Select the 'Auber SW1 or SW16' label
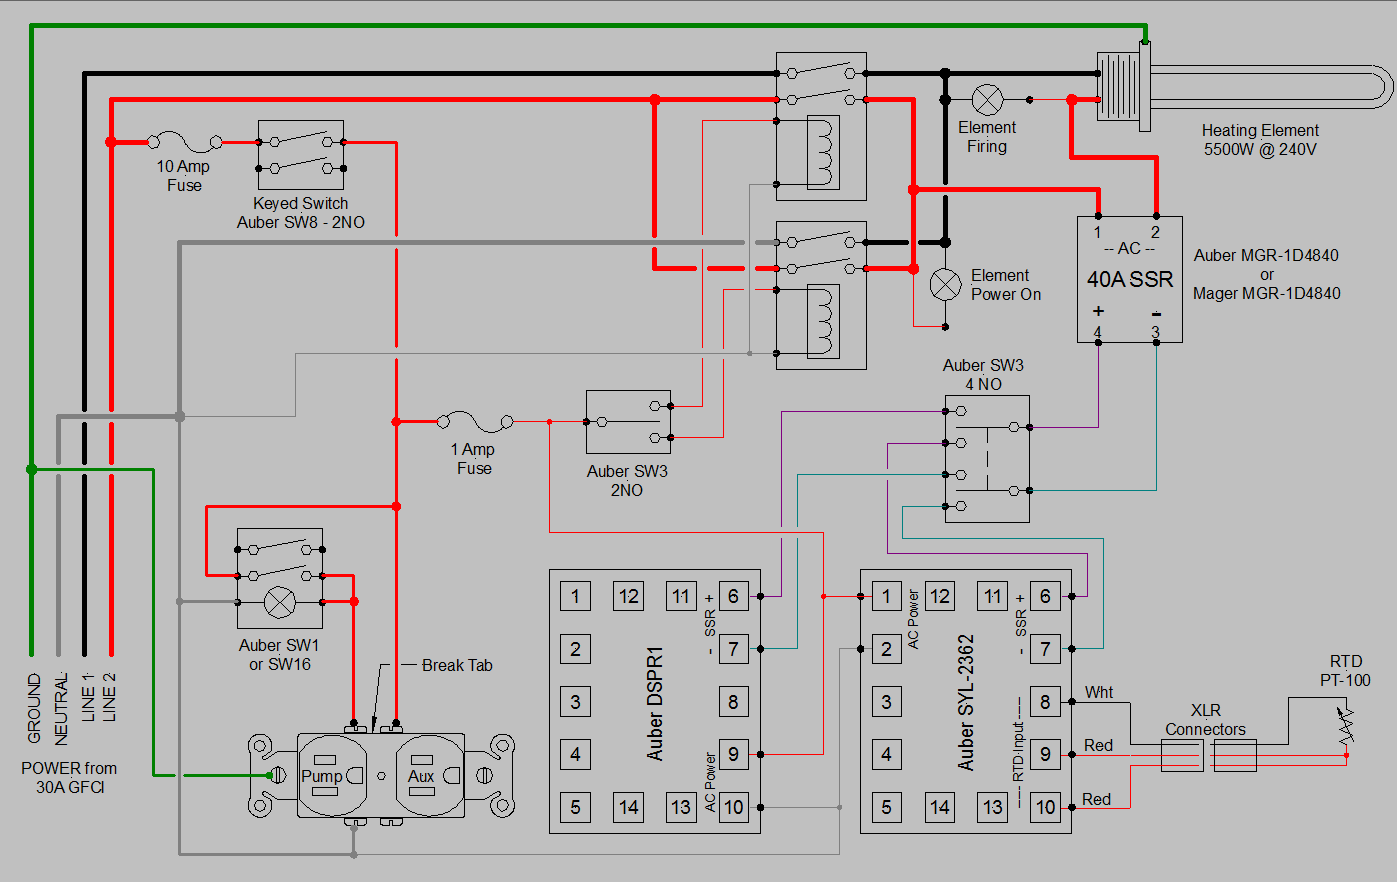This screenshot has width=1397, height=882. [279, 655]
